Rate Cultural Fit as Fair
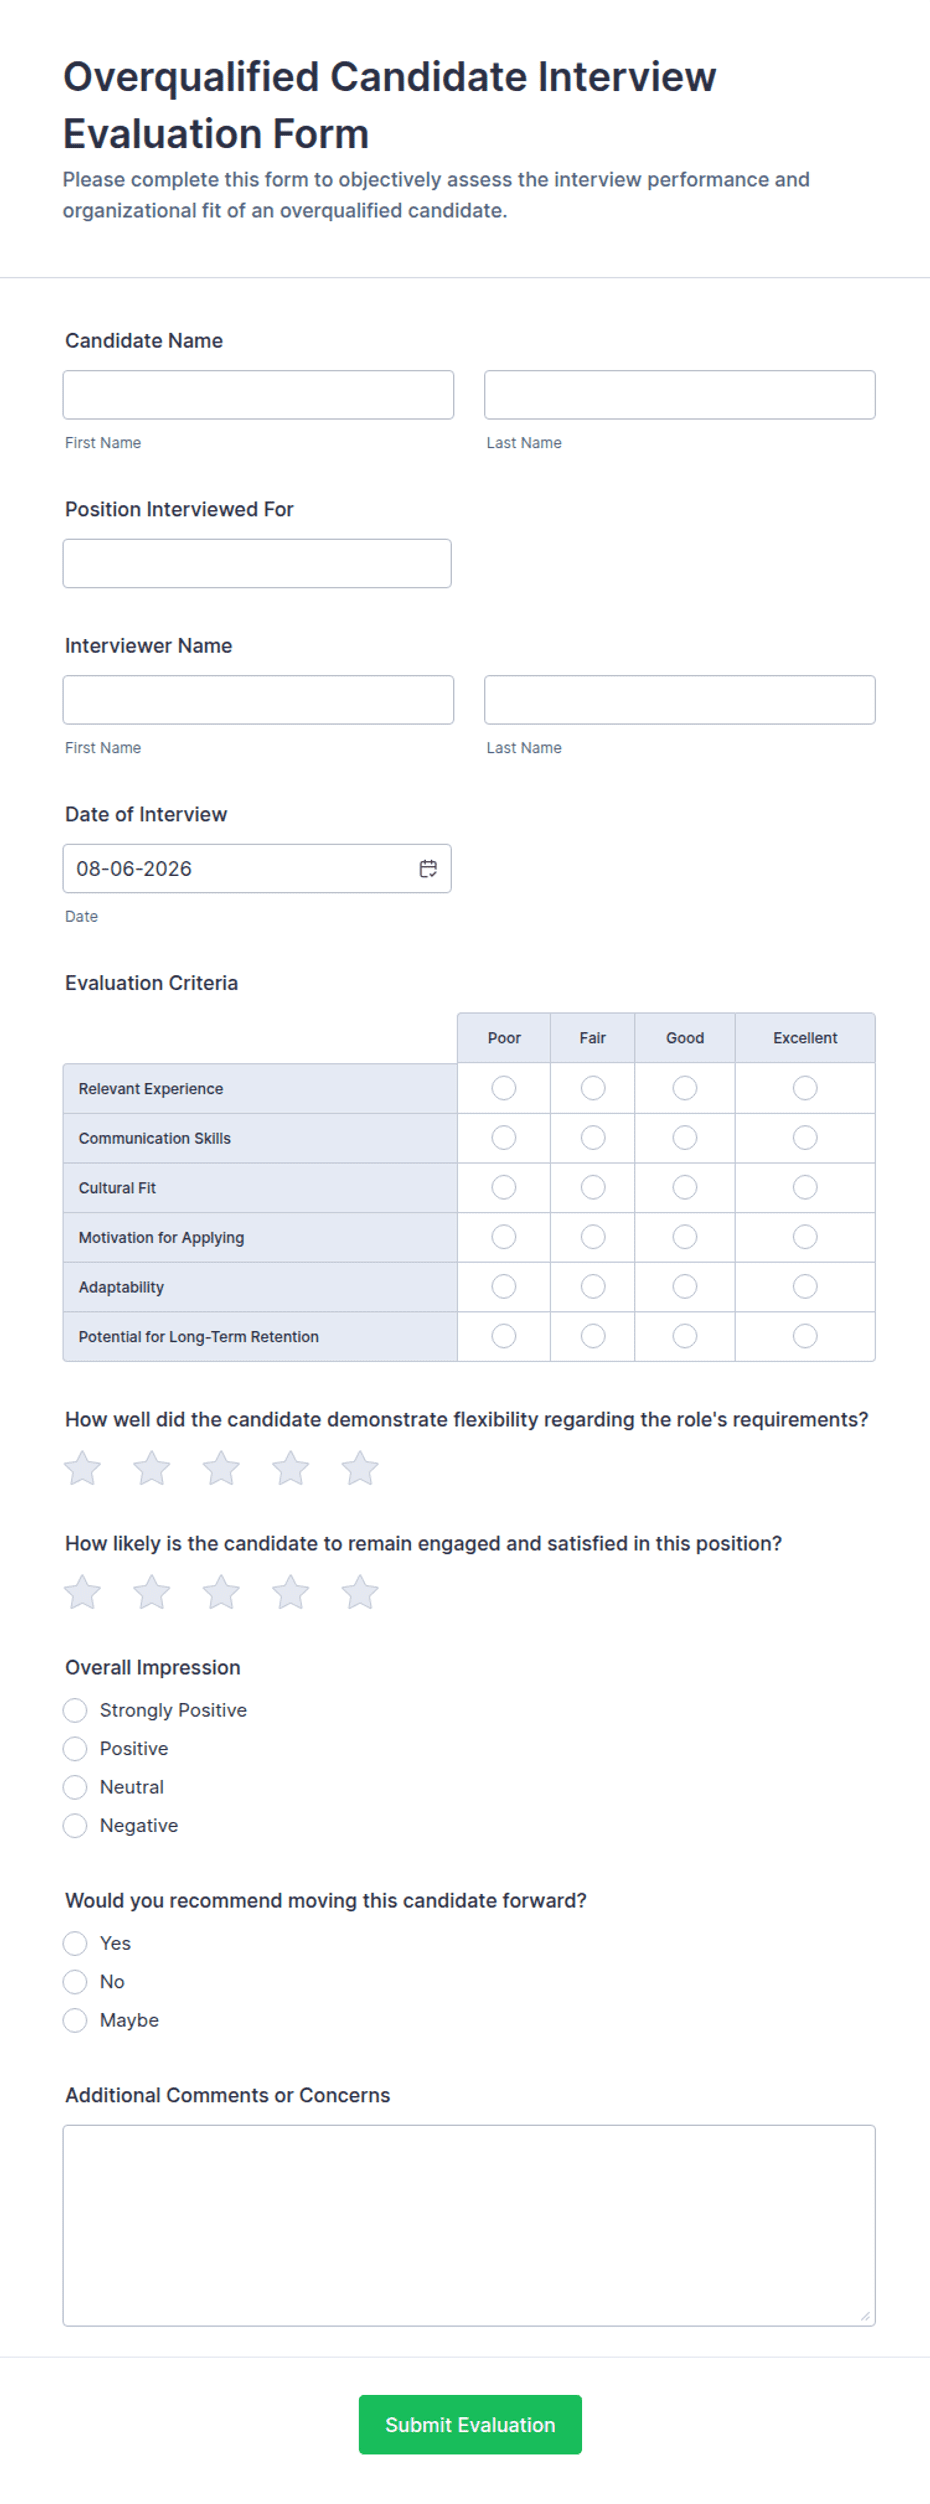930x2504 pixels. pos(593,1187)
